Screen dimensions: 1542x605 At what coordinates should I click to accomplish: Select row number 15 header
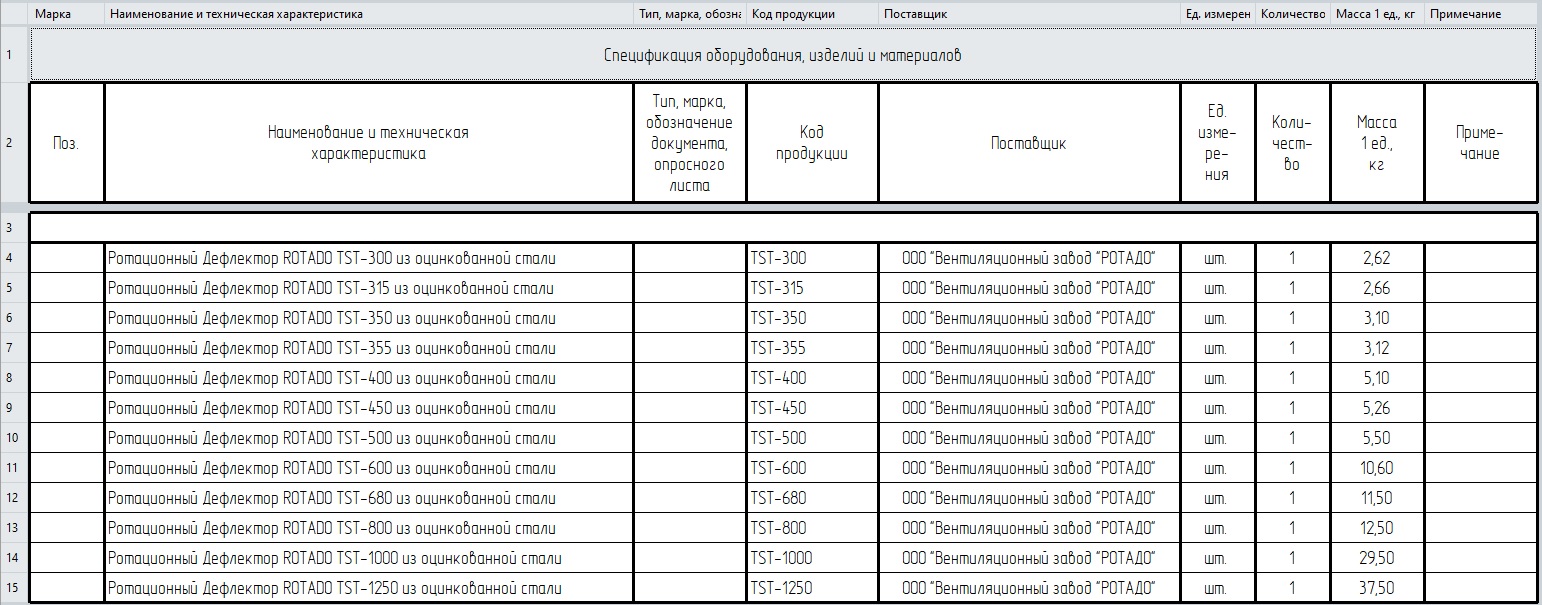pos(15,588)
